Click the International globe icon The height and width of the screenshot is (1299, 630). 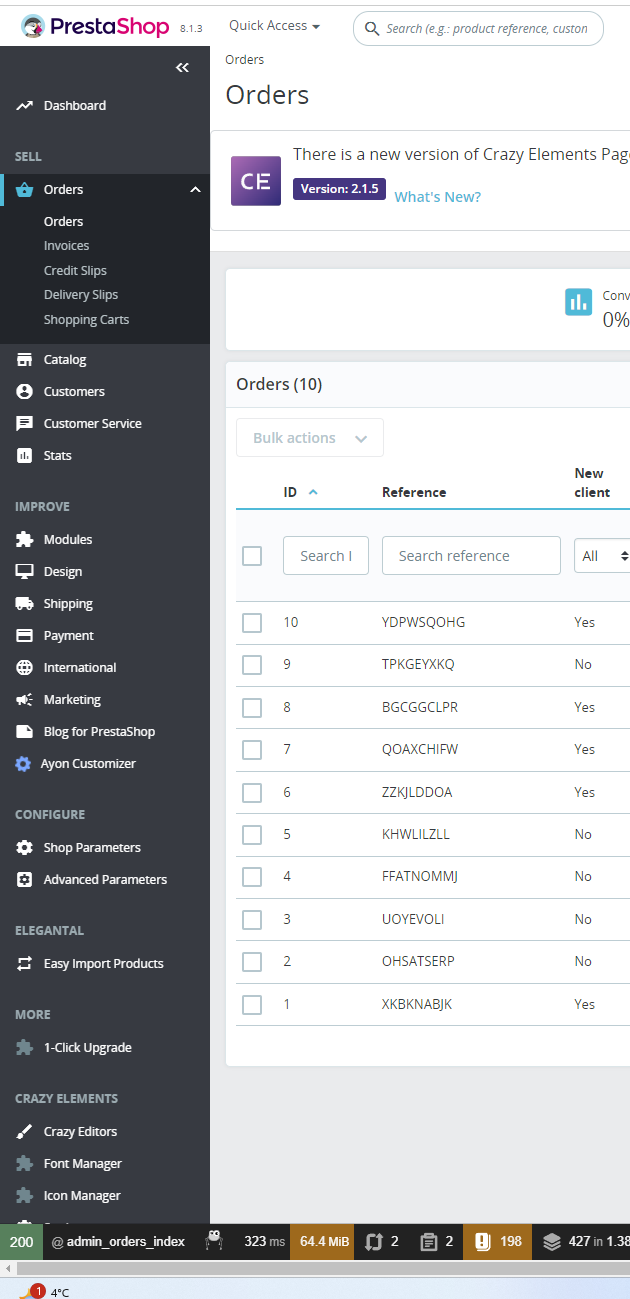coord(24,668)
